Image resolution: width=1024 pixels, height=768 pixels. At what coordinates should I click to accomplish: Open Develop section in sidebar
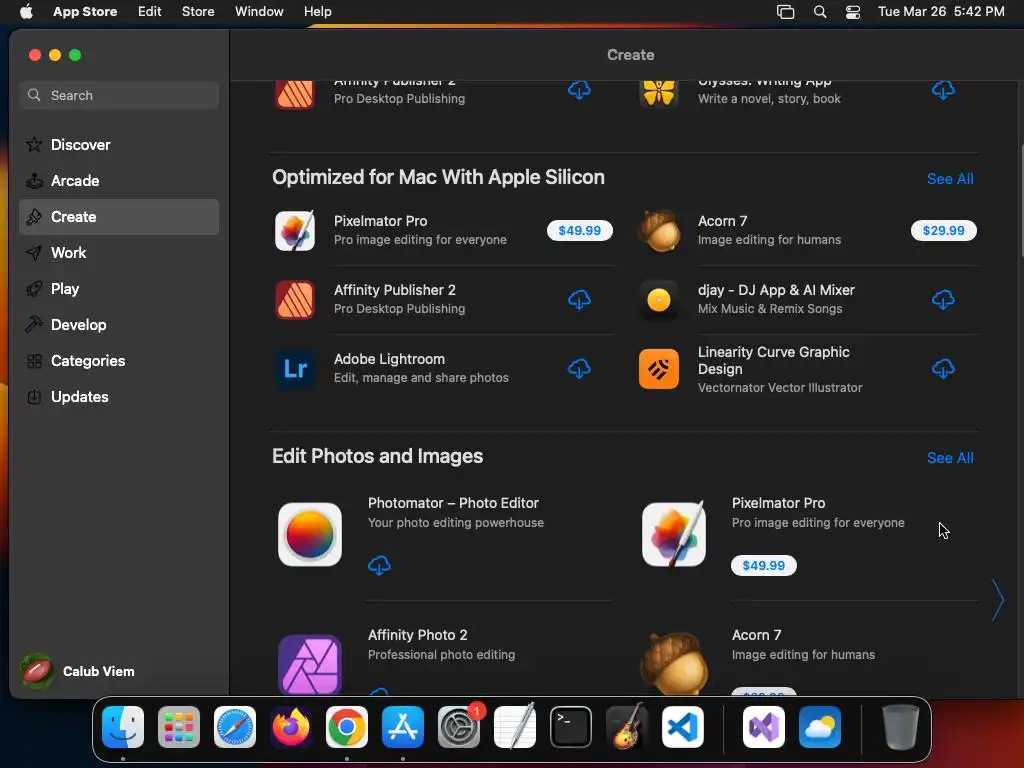click(119, 325)
